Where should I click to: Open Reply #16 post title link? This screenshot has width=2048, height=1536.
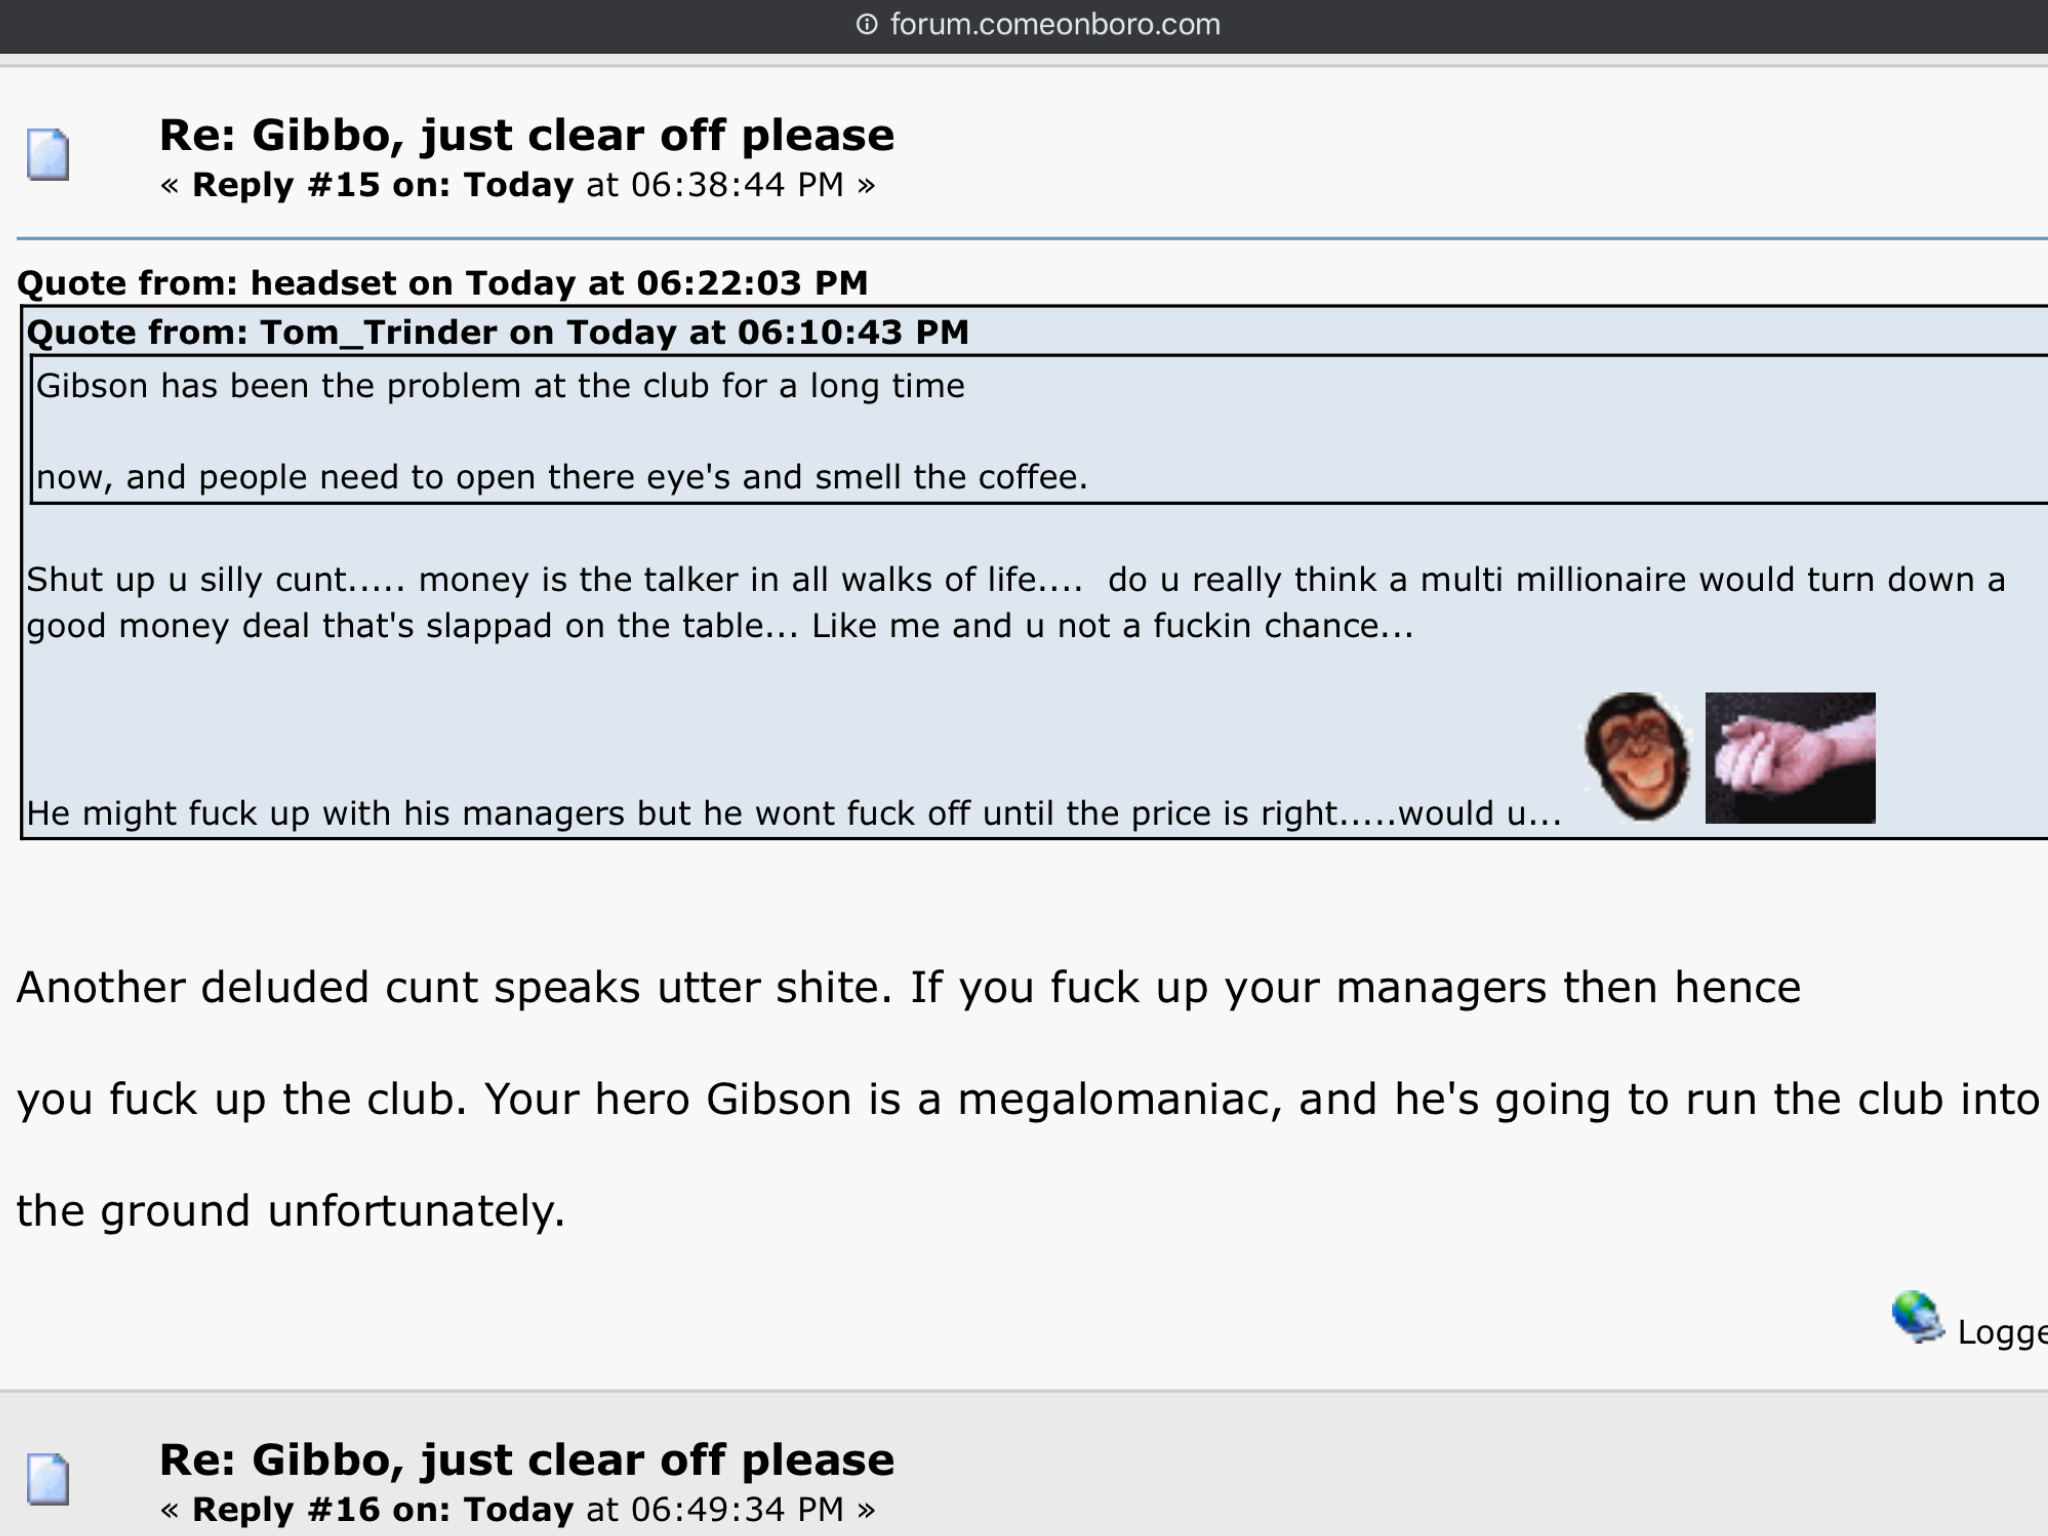[x=526, y=1459]
